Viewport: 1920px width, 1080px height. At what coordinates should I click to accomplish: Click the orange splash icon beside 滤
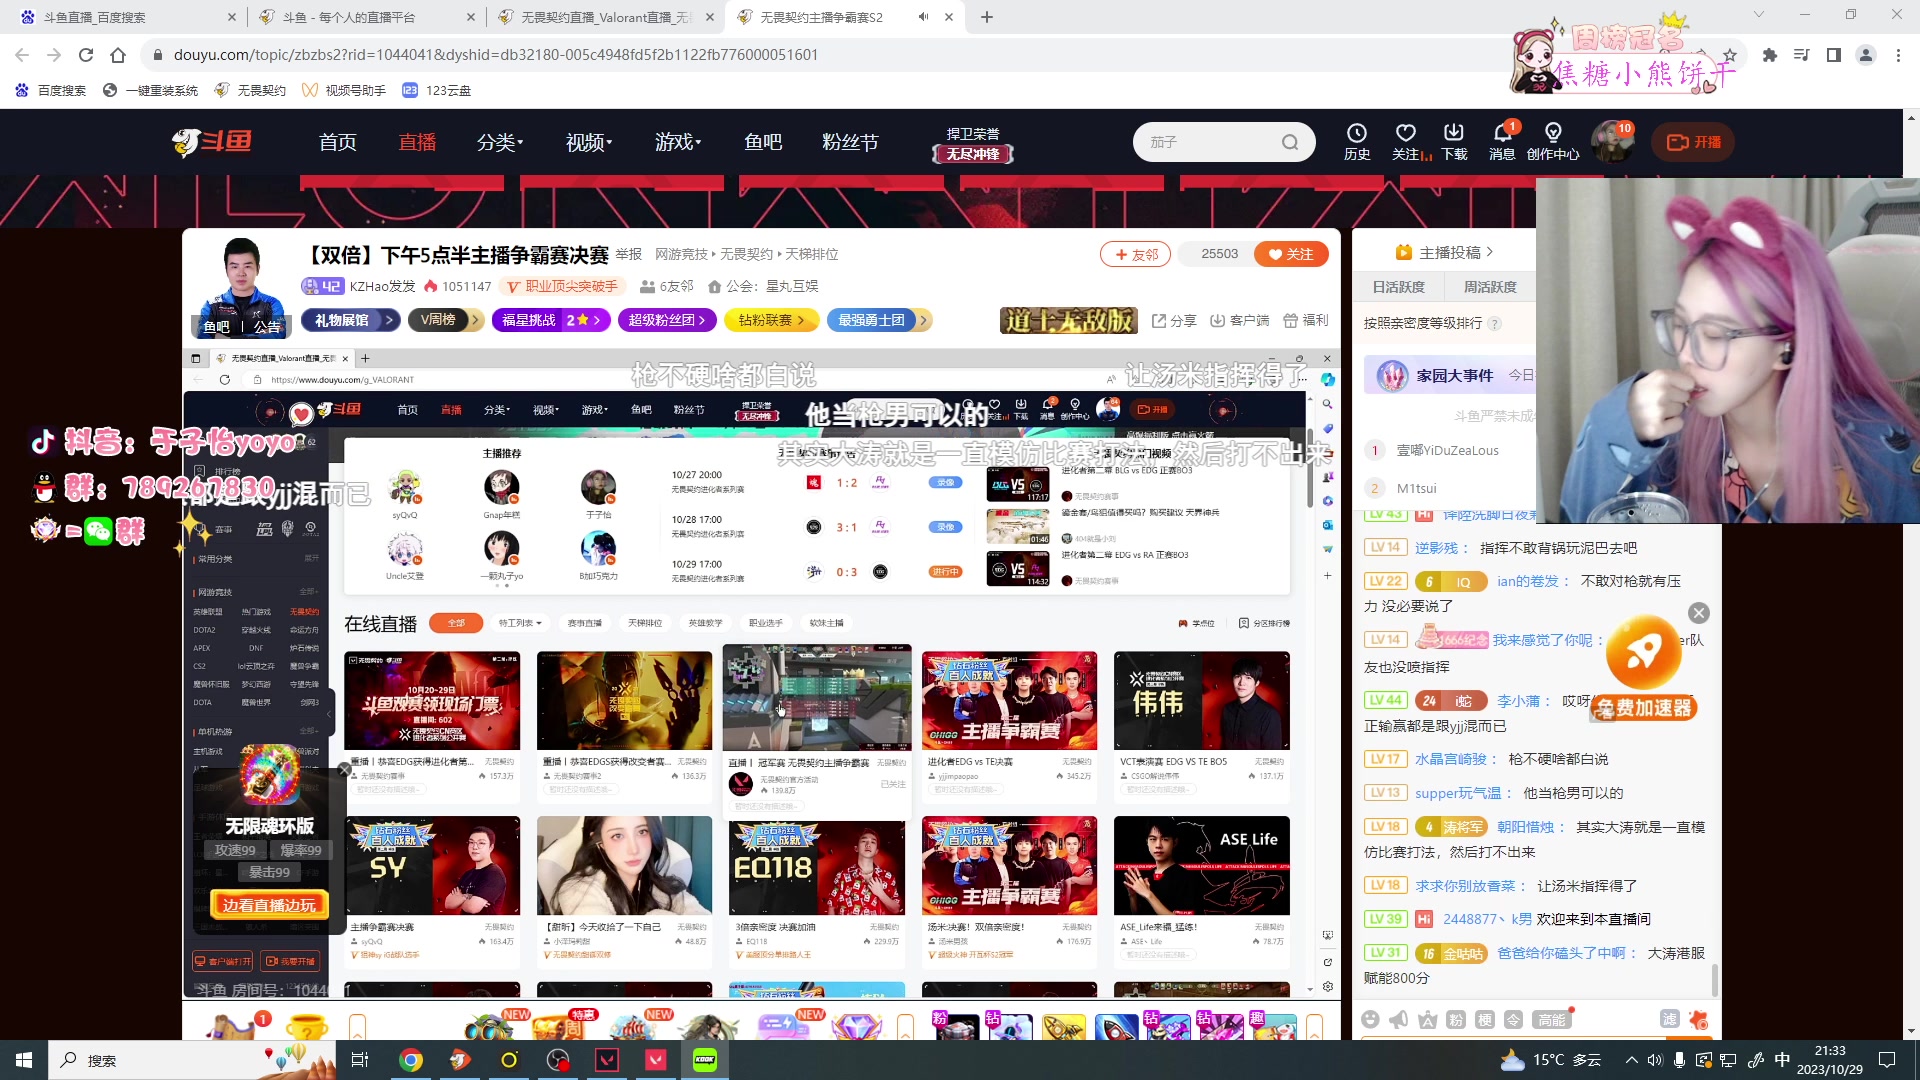pyautogui.click(x=1698, y=1019)
